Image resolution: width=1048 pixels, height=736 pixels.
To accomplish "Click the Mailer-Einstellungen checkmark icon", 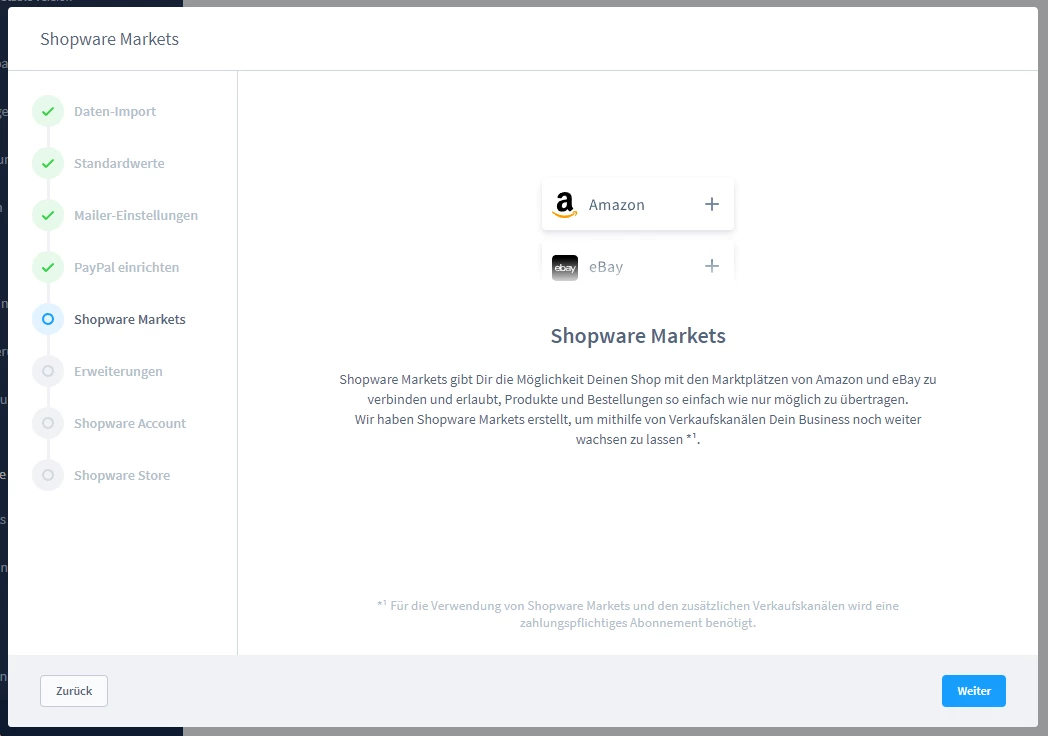I will pyautogui.click(x=48, y=215).
